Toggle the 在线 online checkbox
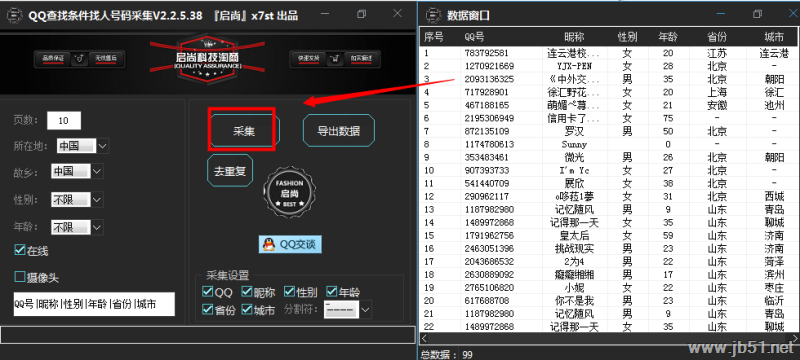The height and width of the screenshot is (360, 800). 20,250
